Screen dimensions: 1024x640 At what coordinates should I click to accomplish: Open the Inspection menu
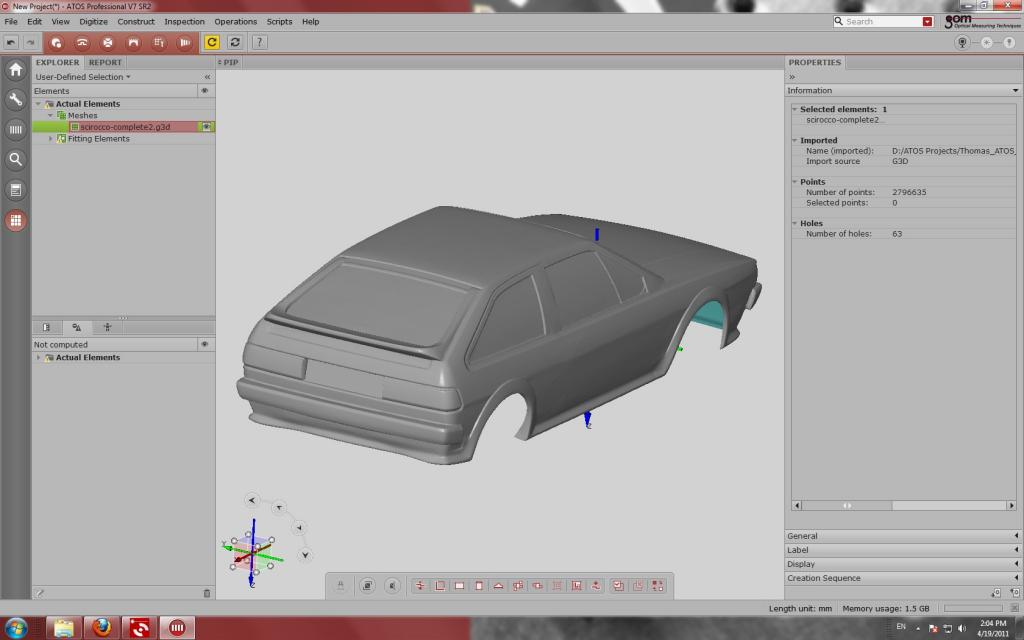184,21
